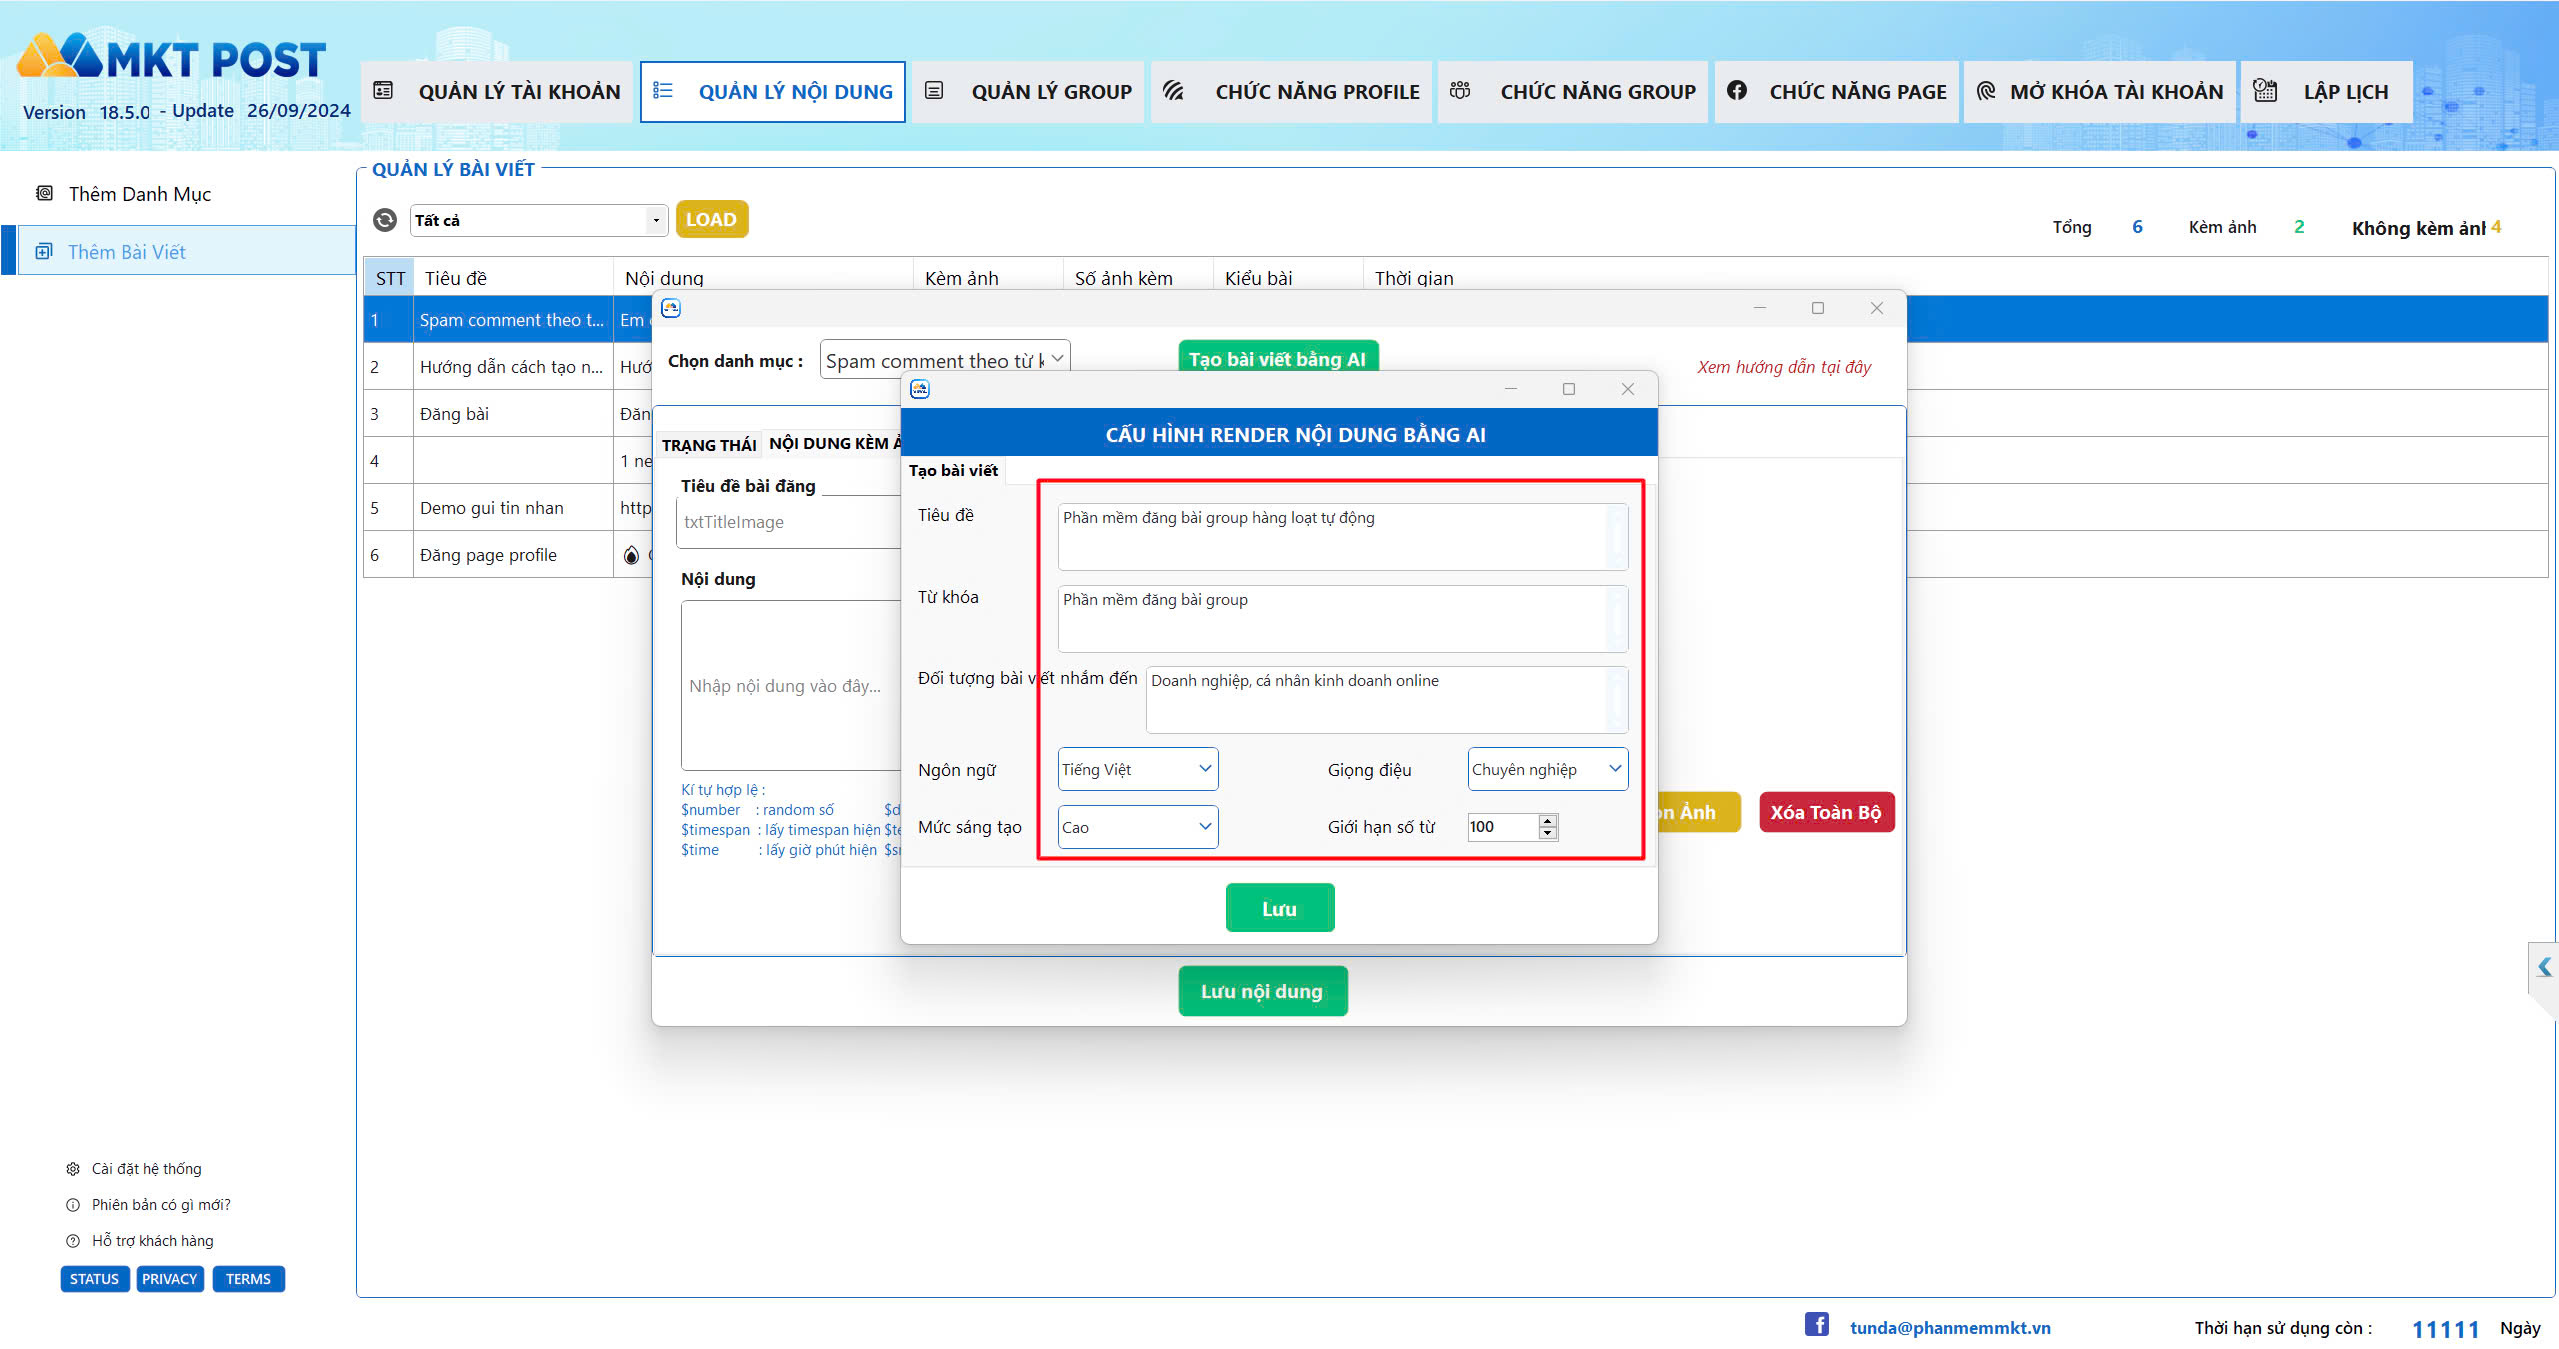The width and height of the screenshot is (2559, 1349).
Task: Open Chức Năng Page menu
Action: pyautogui.click(x=1837, y=92)
